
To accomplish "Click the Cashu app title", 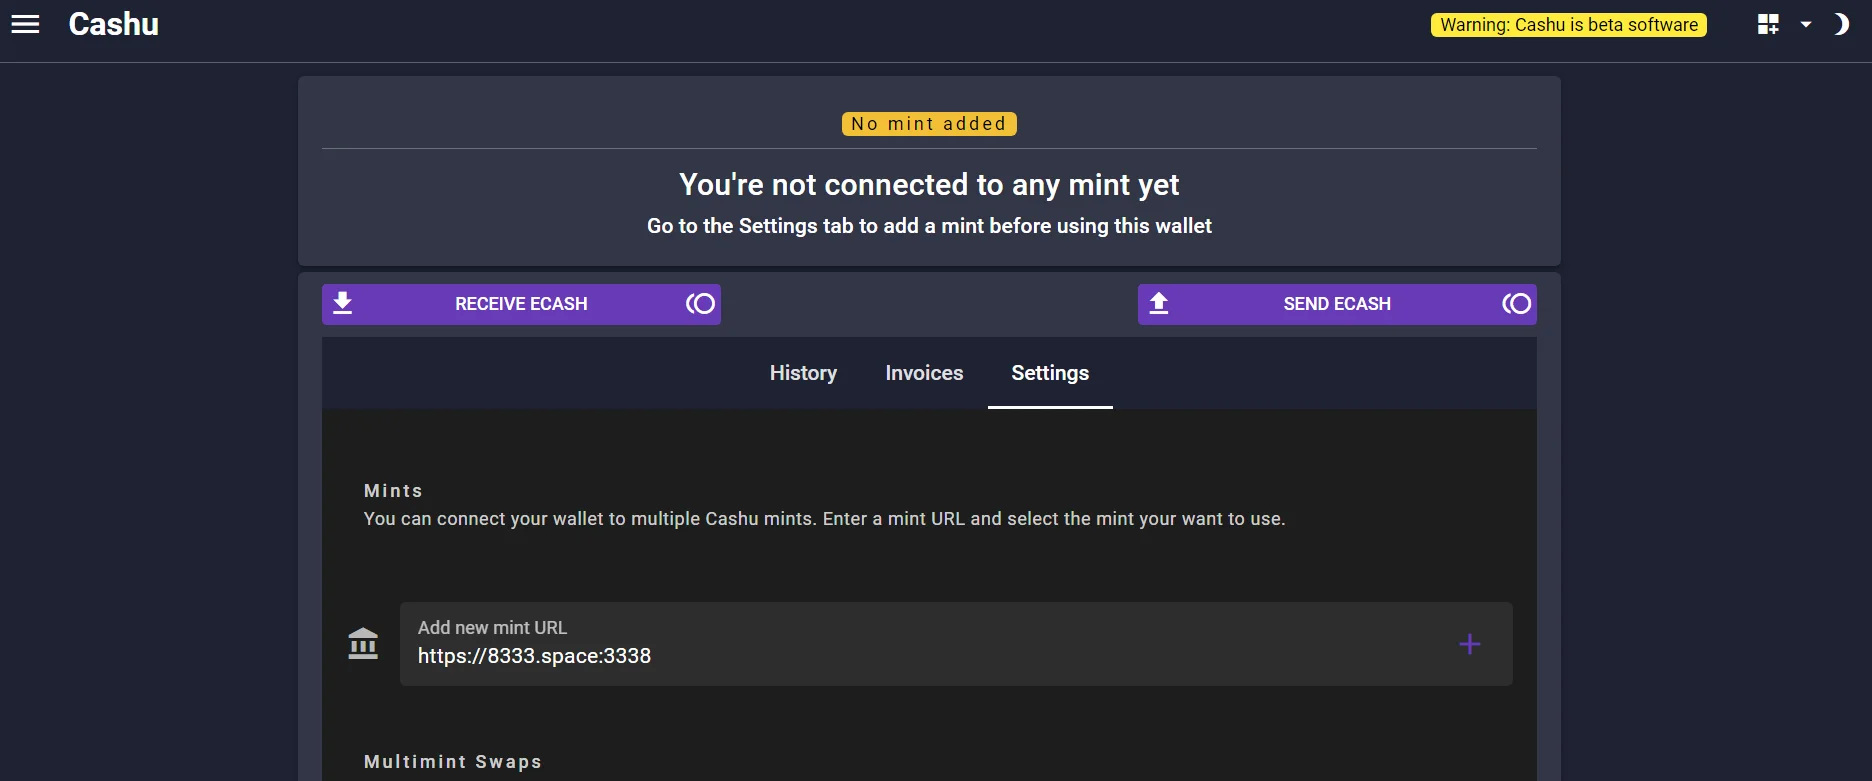I will [113, 24].
